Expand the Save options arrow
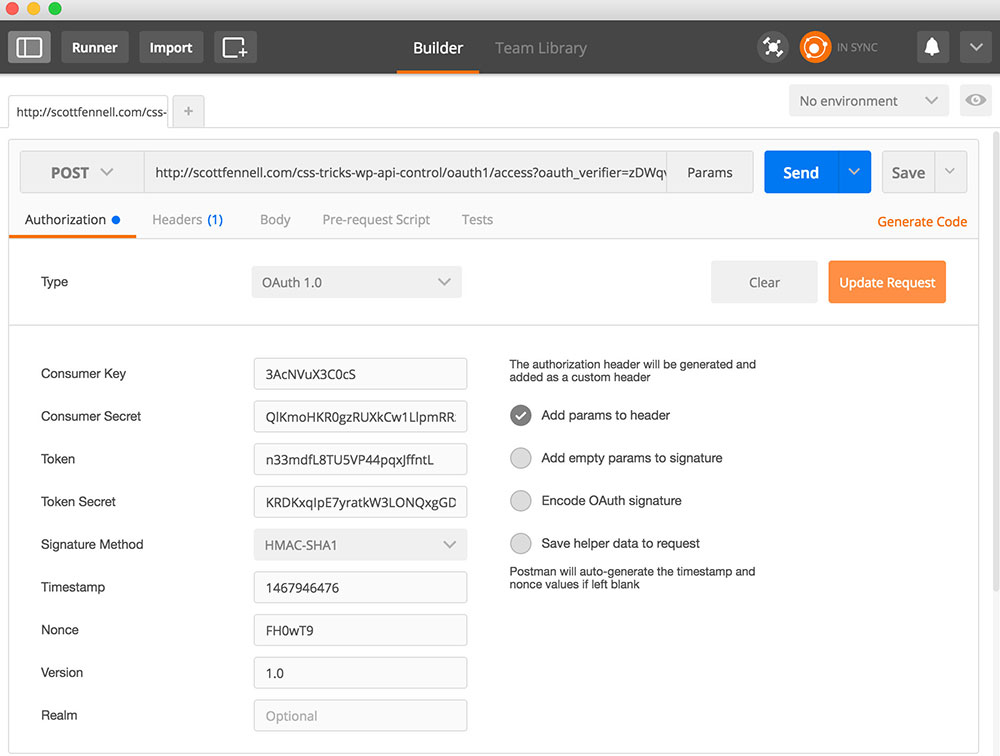Screen dimensions: 1000x756 (x=950, y=172)
